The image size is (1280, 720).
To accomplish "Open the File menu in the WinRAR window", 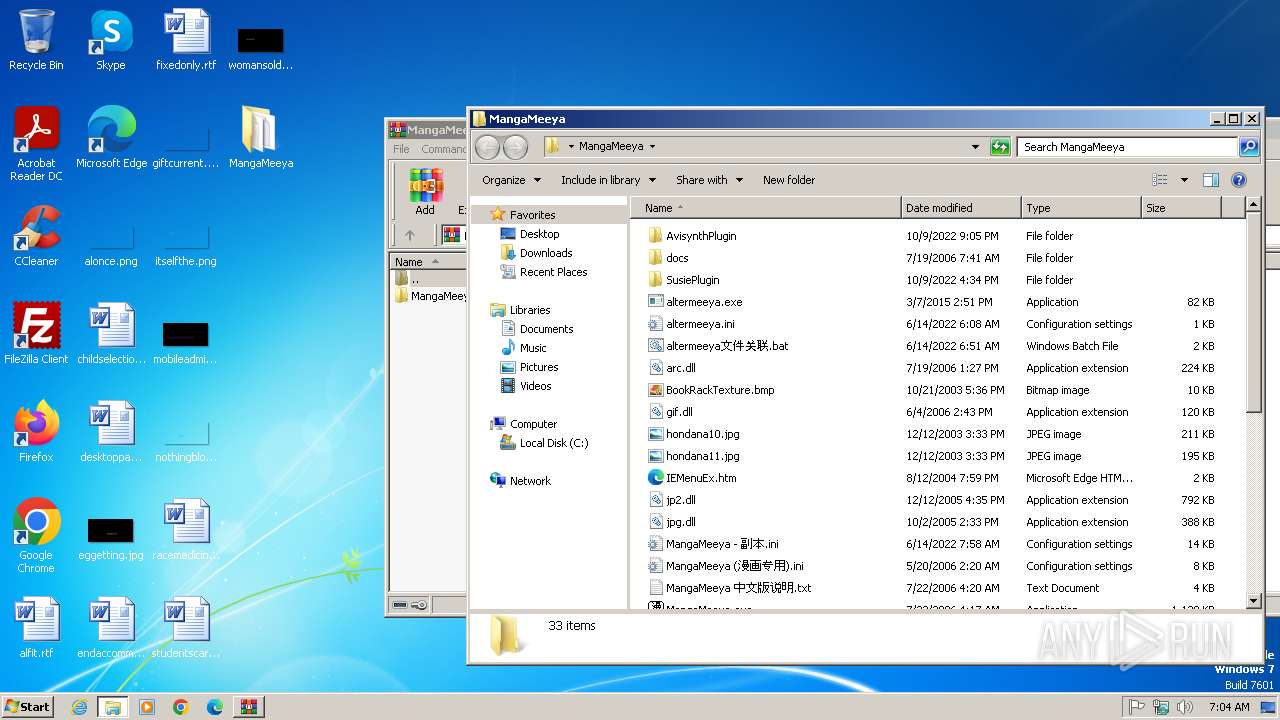I will click(401, 149).
